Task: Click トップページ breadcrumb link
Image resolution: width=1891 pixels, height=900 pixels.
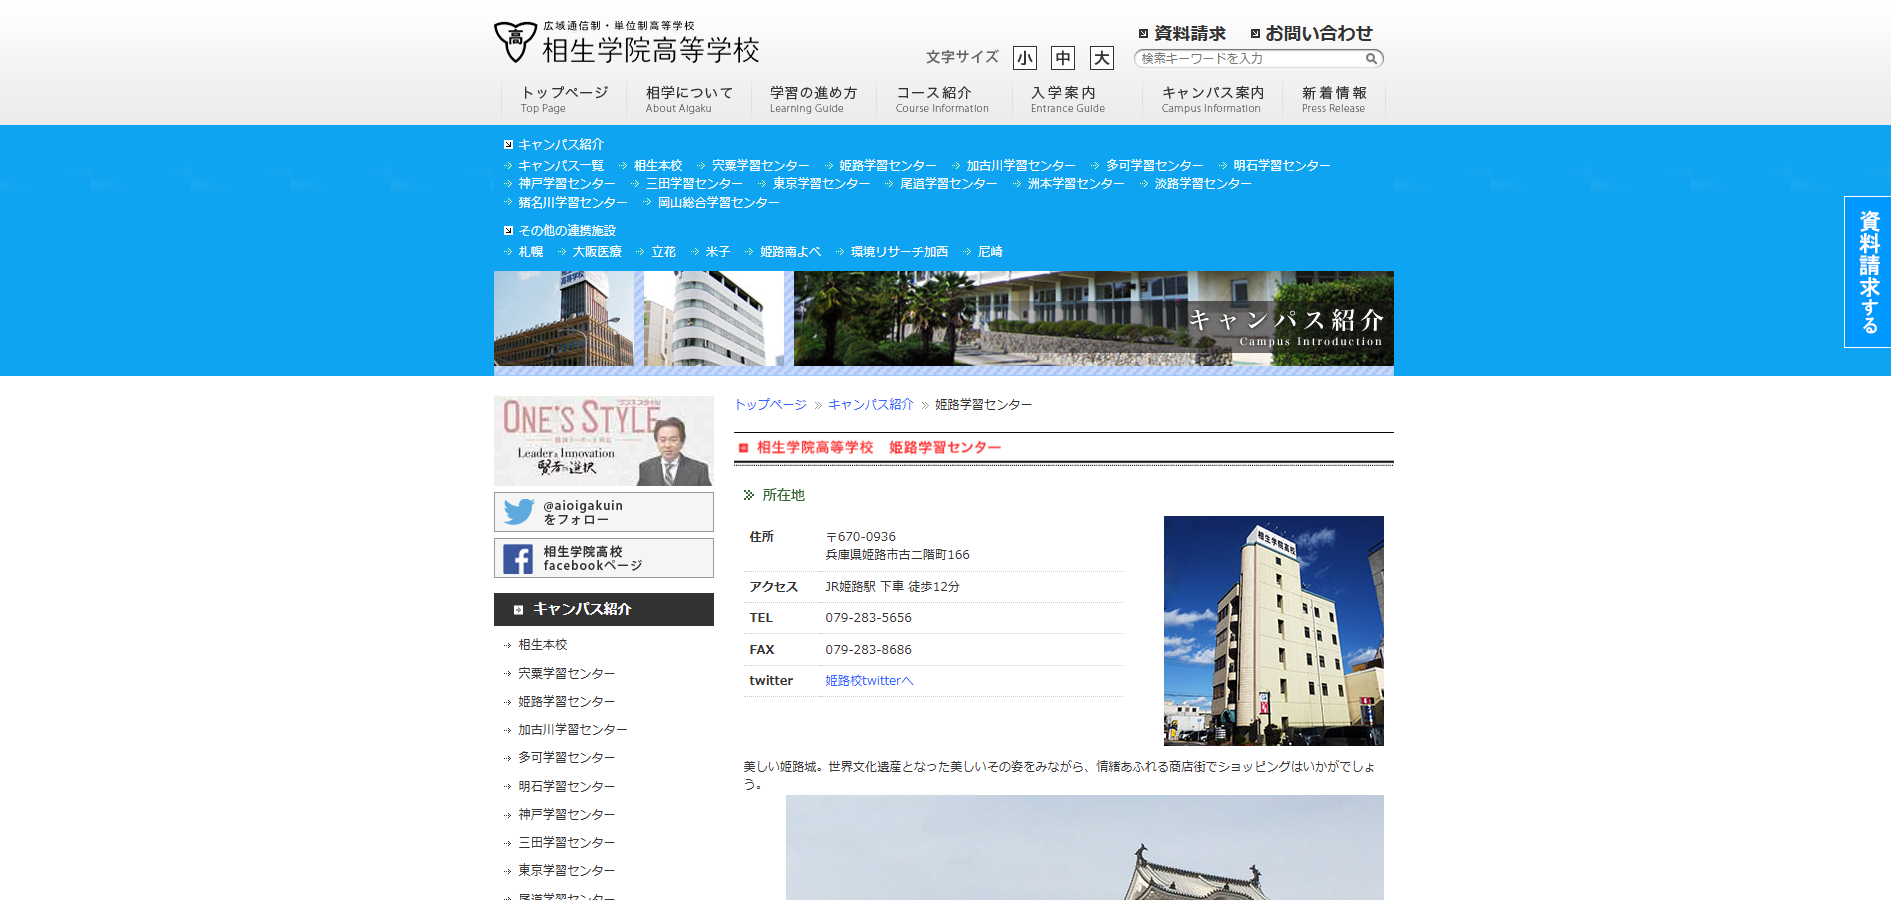Action: (770, 405)
